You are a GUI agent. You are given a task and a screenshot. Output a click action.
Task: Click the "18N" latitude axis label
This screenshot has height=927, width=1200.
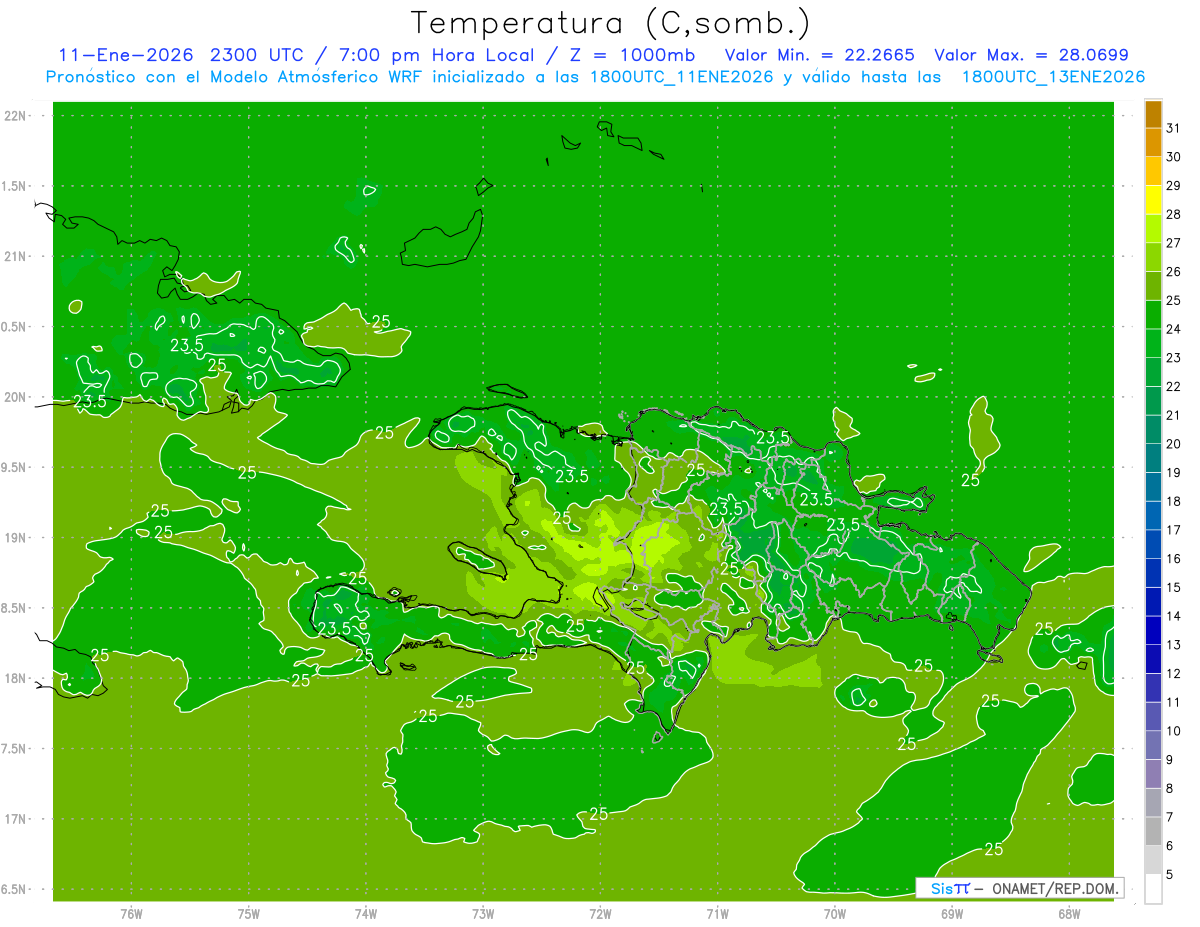point(17,678)
